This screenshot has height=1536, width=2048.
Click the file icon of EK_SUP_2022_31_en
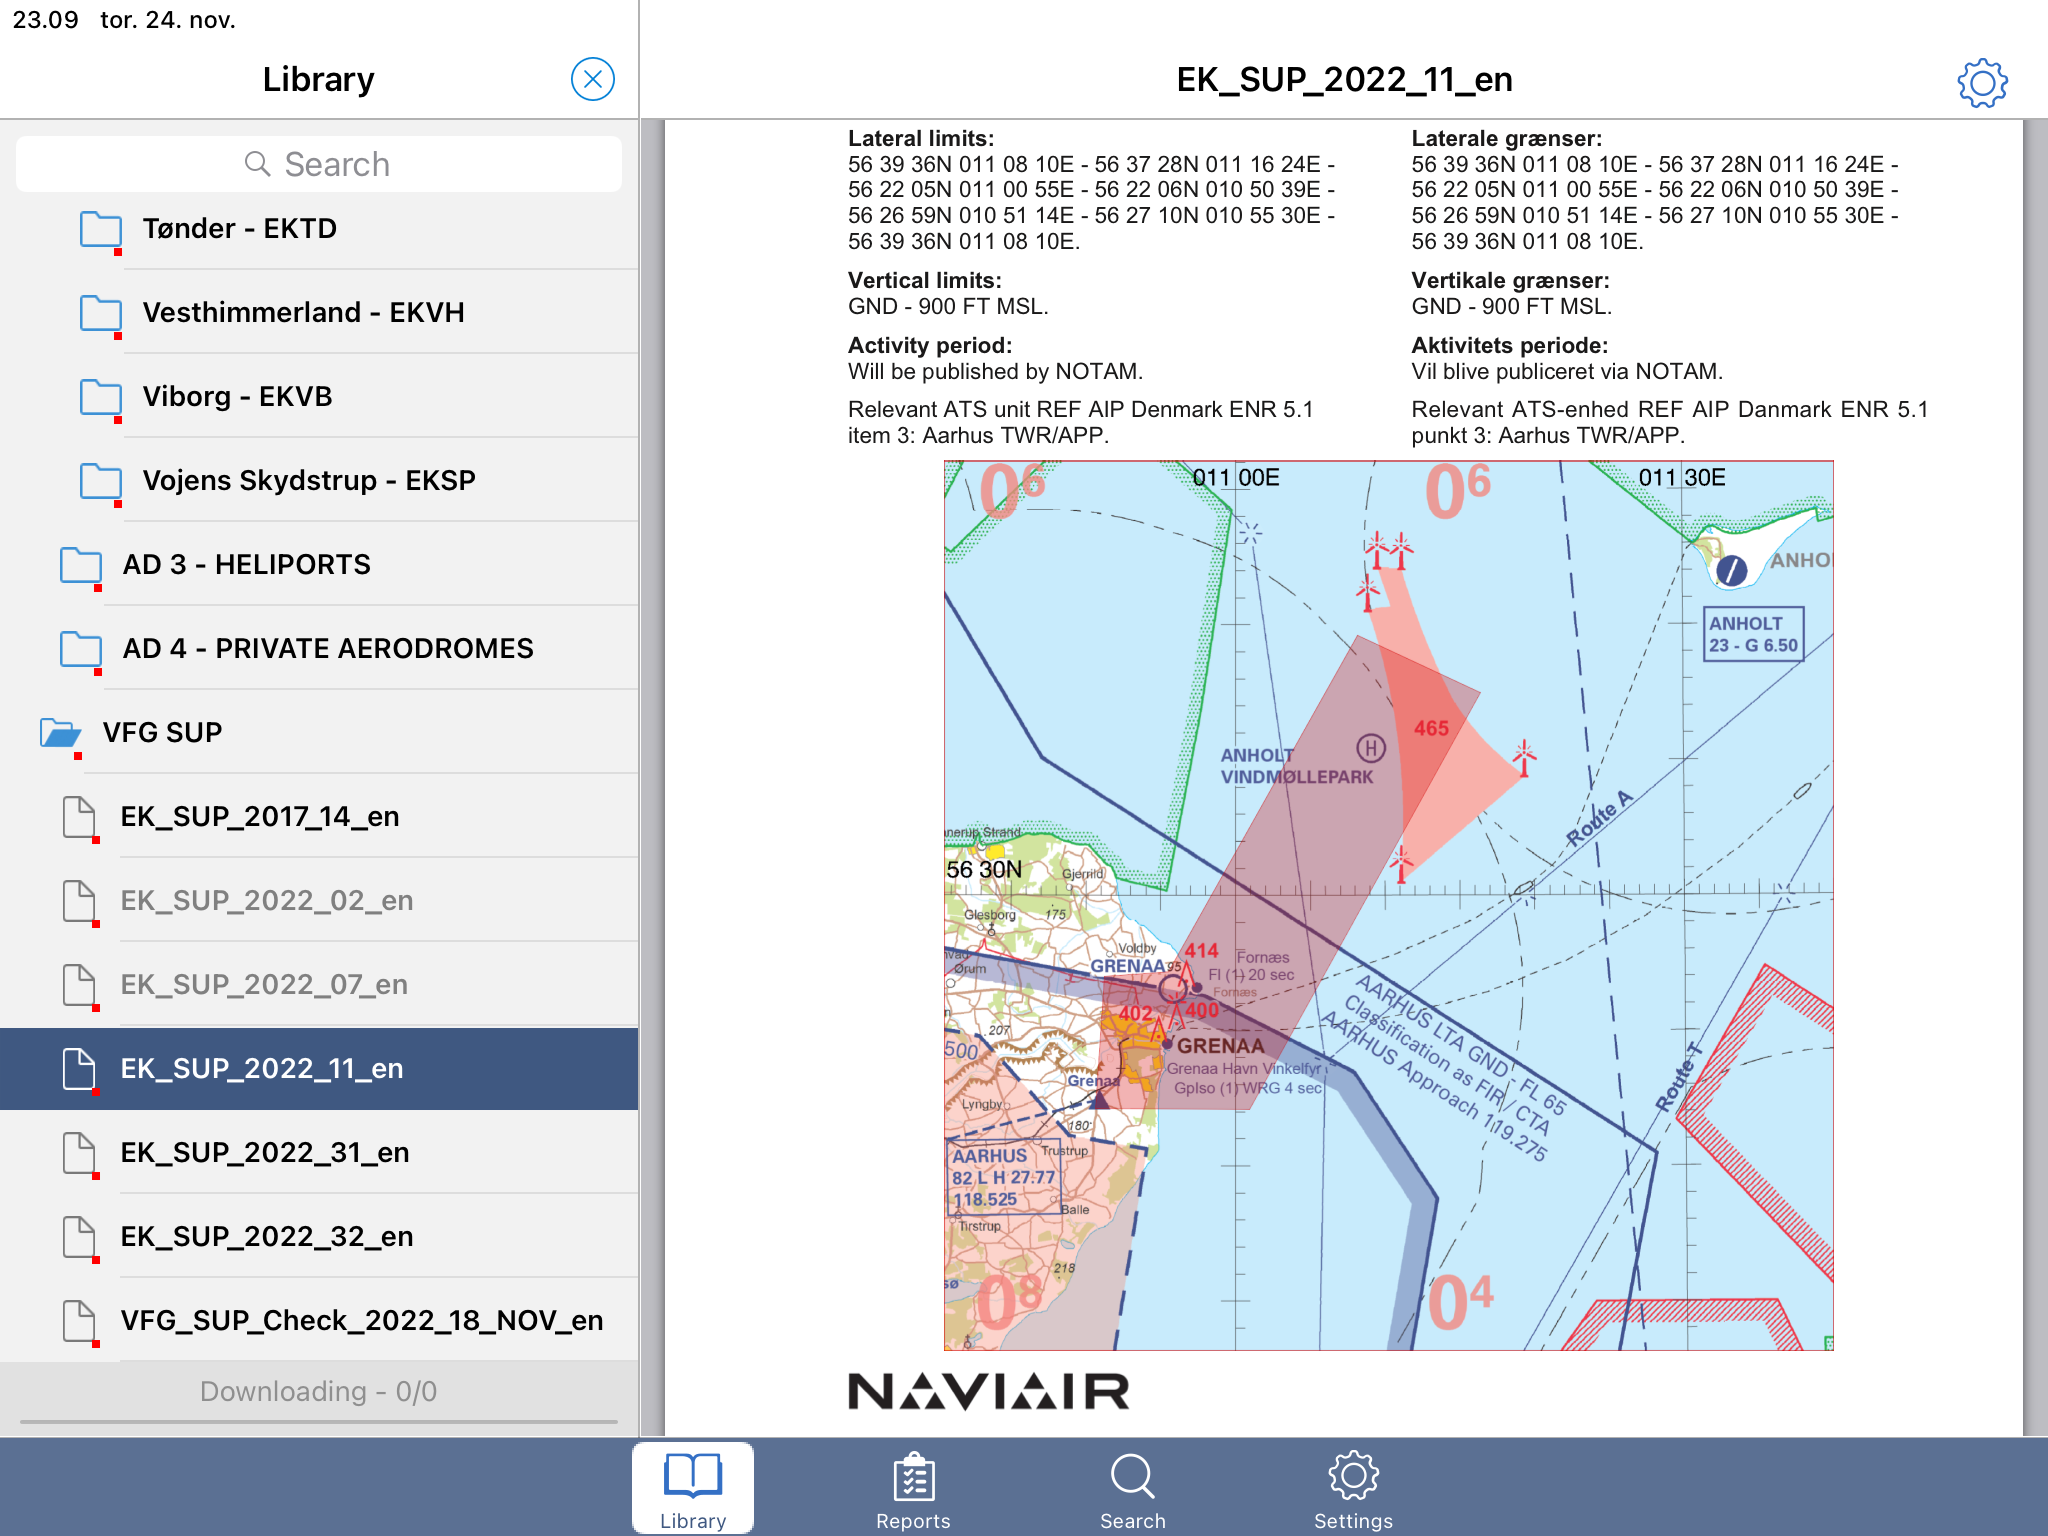[79, 1154]
